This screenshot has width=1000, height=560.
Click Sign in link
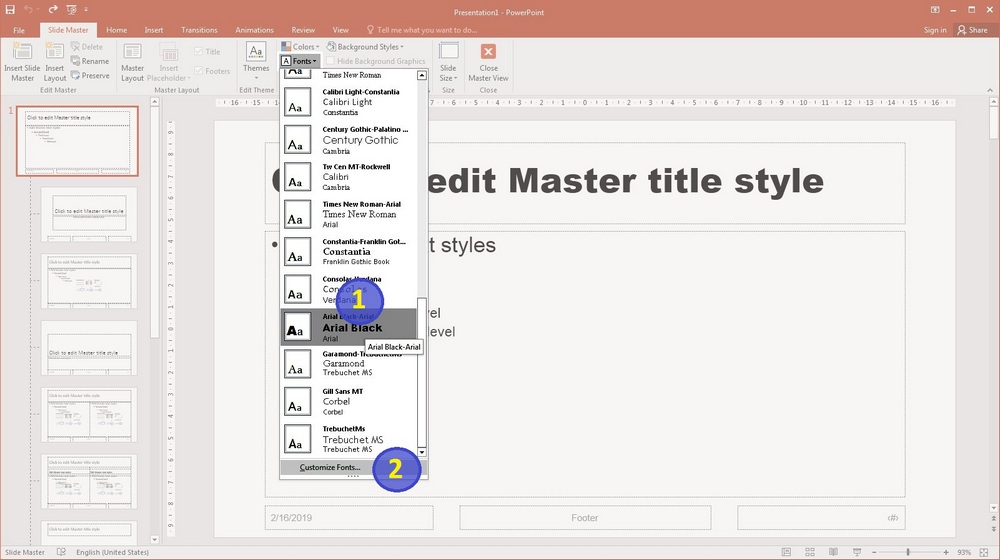(935, 30)
